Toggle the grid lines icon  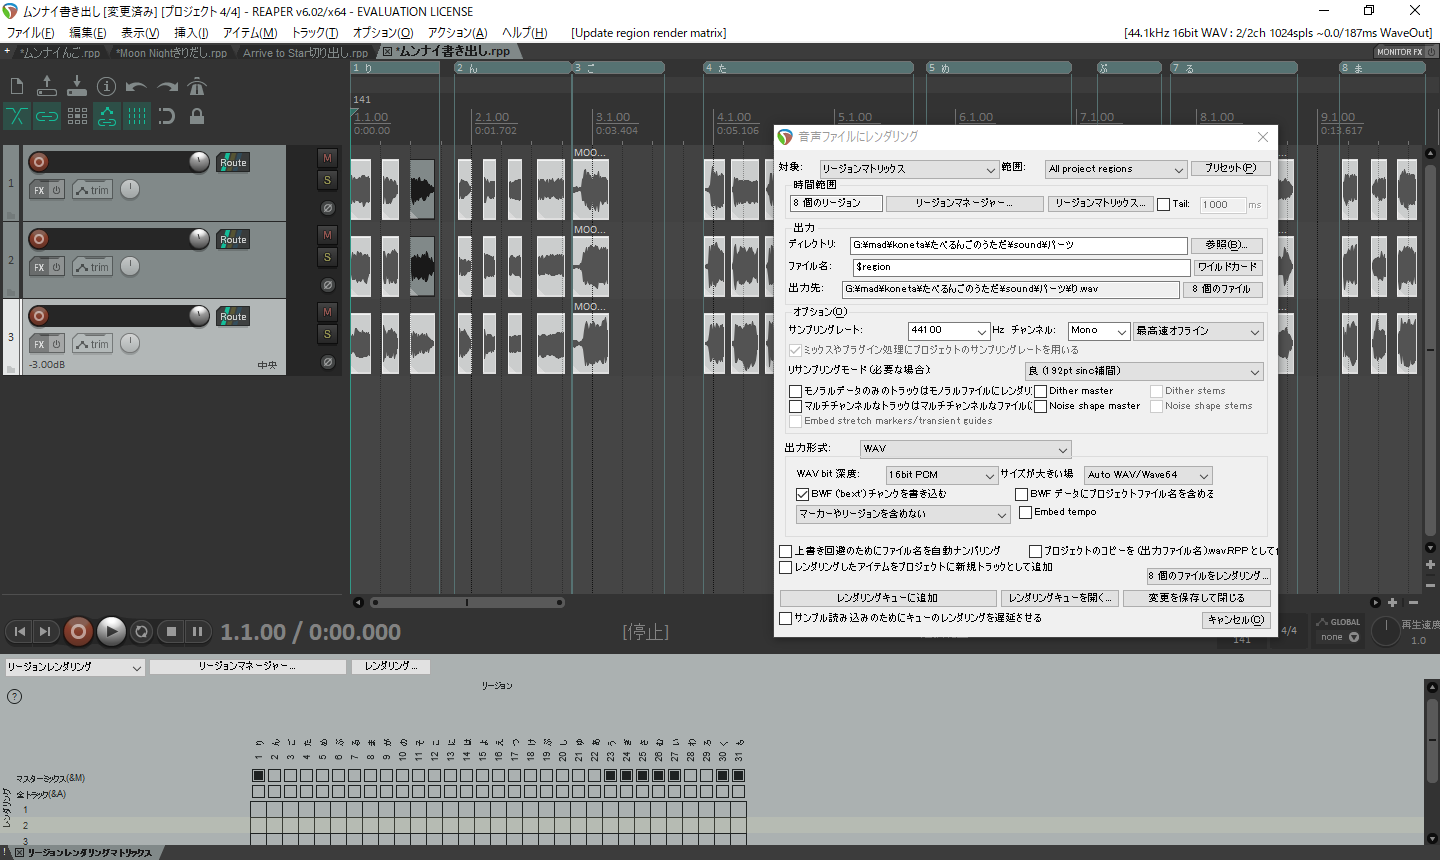pyautogui.click(x=137, y=116)
